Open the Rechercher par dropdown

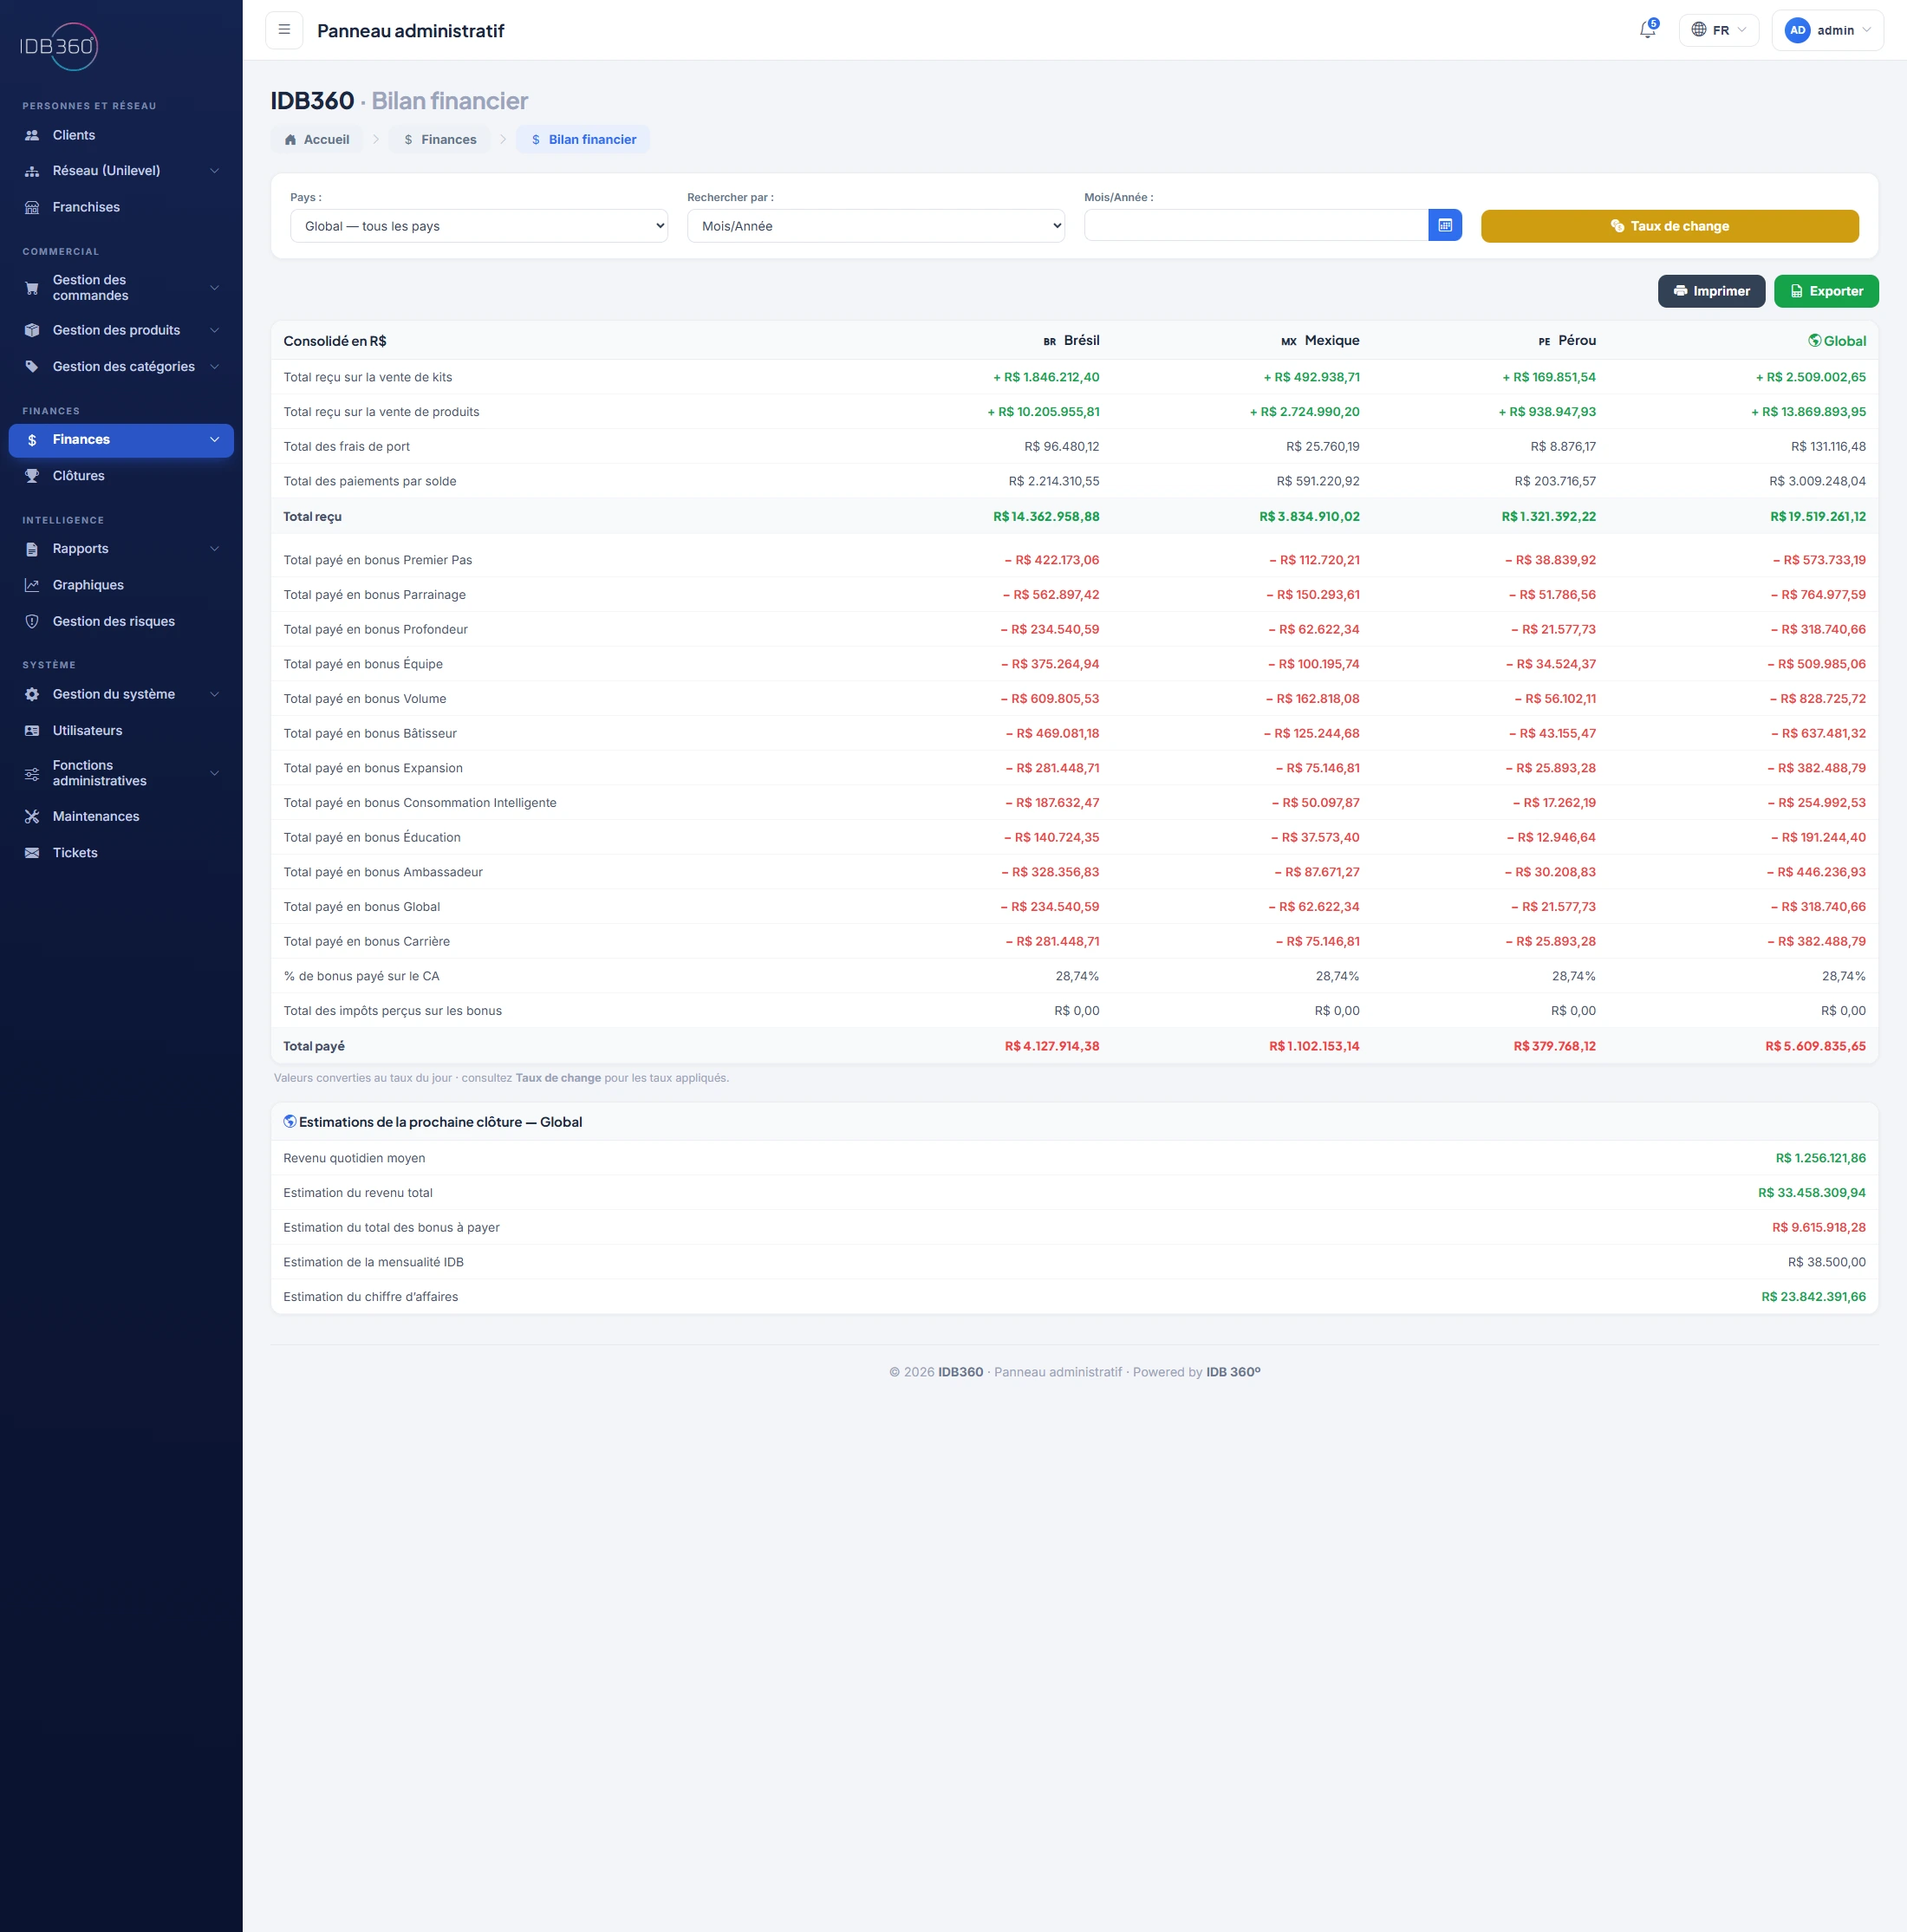[x=876, y=226]
